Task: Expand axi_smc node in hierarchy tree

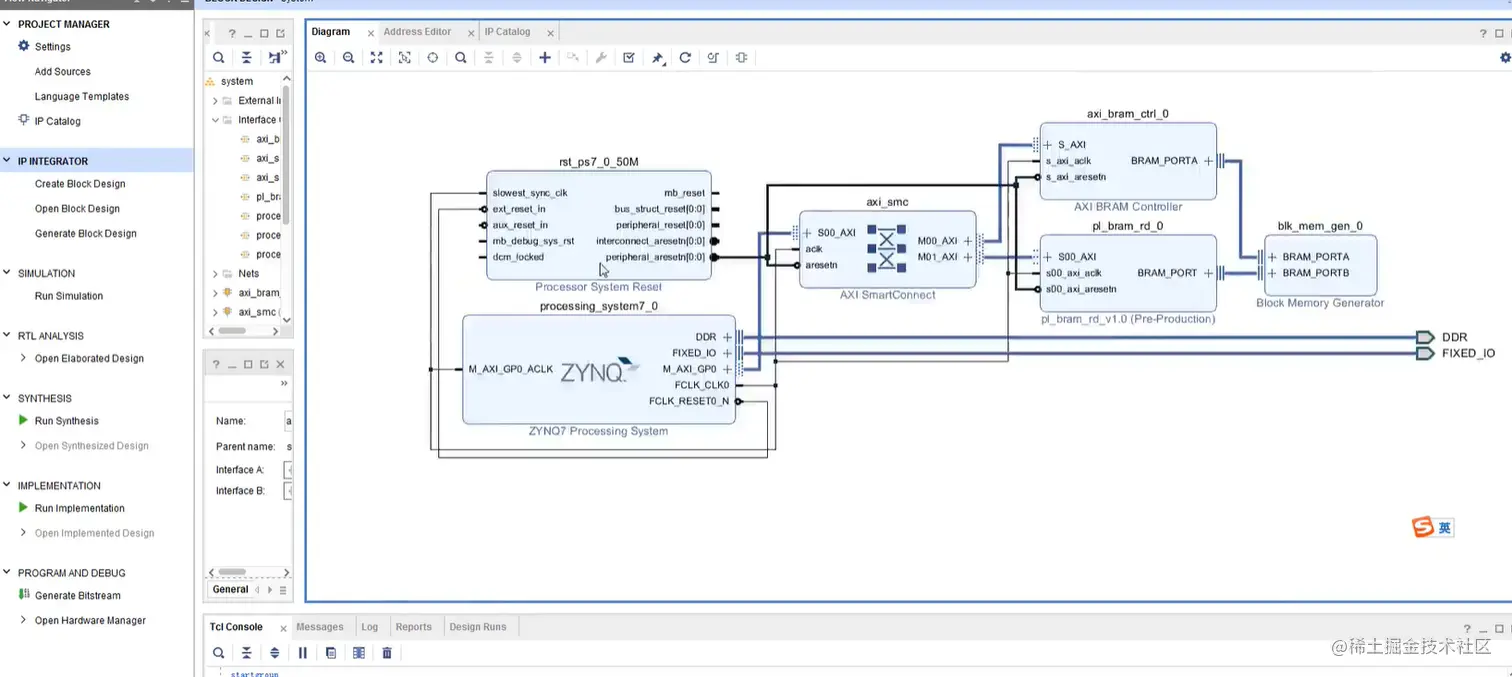Action: point(215,312)
